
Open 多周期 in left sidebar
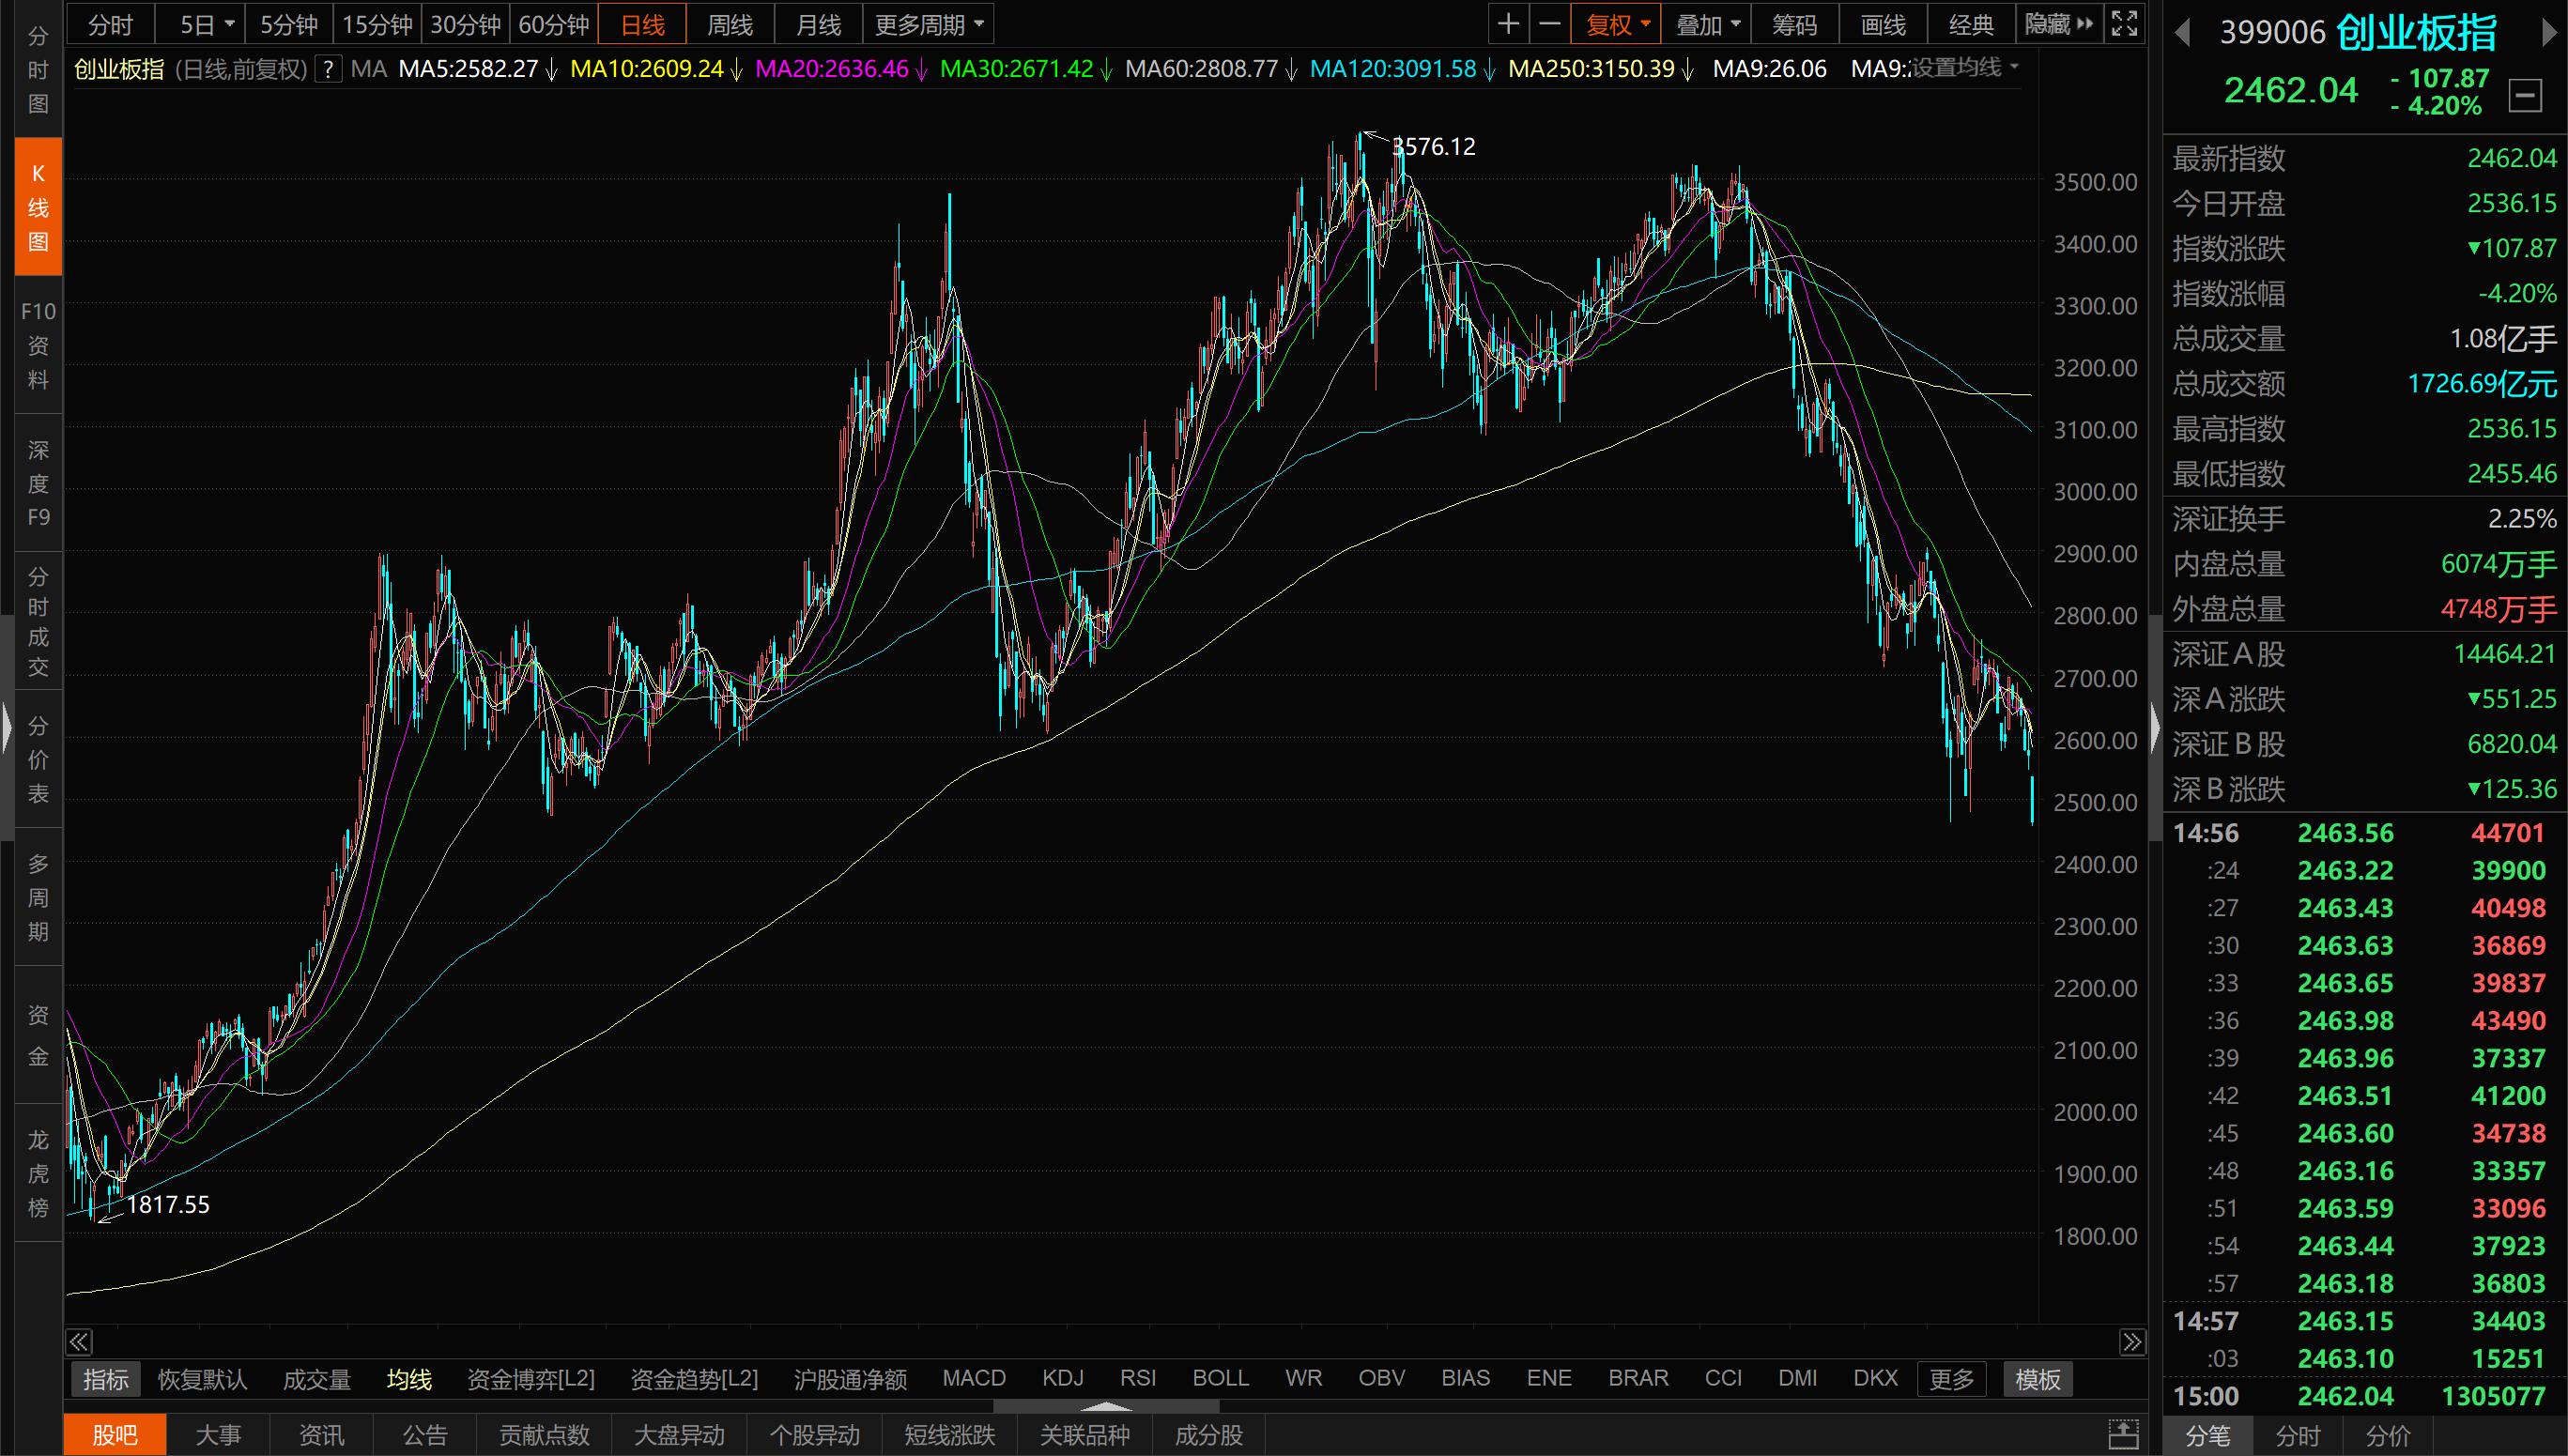[38, 897]
